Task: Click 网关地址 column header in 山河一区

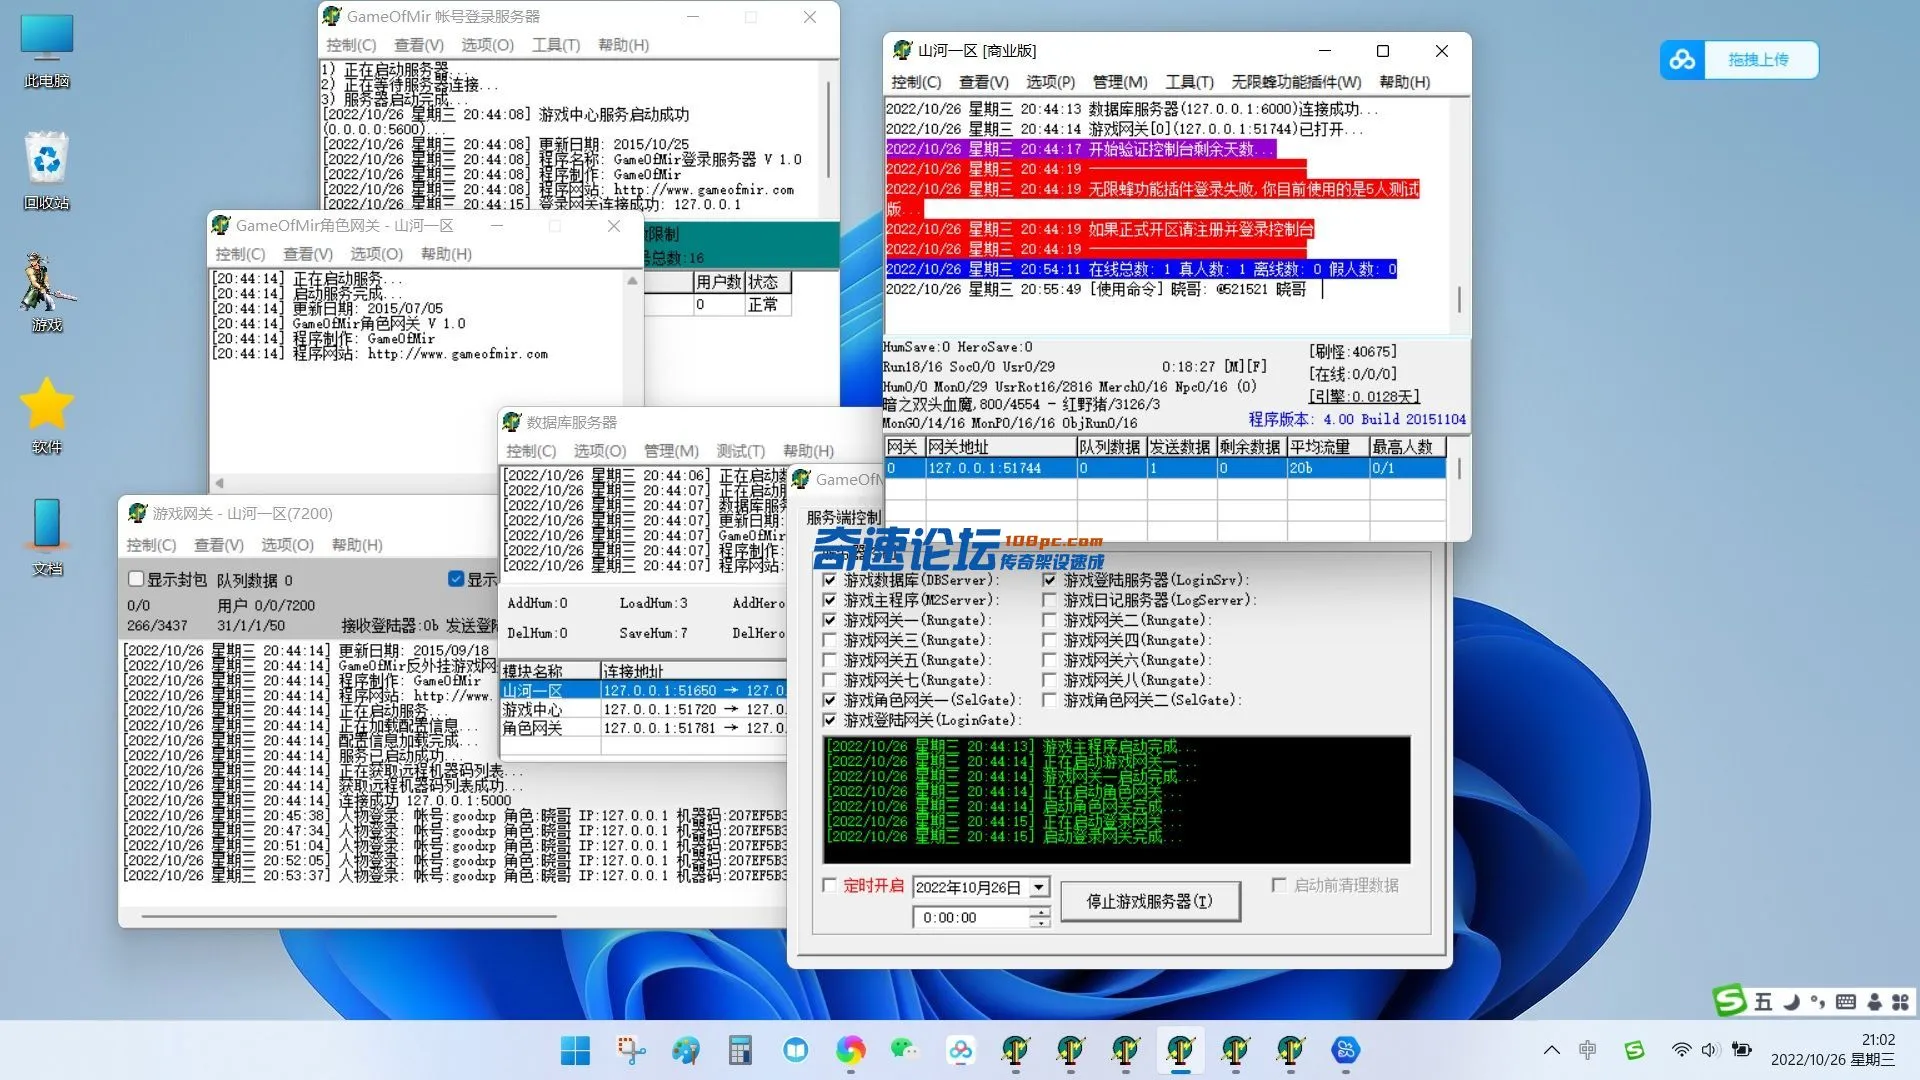Action: coord(1000,447)
